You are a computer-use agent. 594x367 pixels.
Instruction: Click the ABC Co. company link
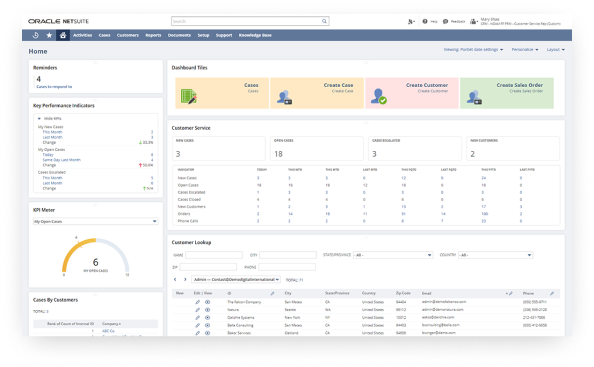tap(108, 331)
